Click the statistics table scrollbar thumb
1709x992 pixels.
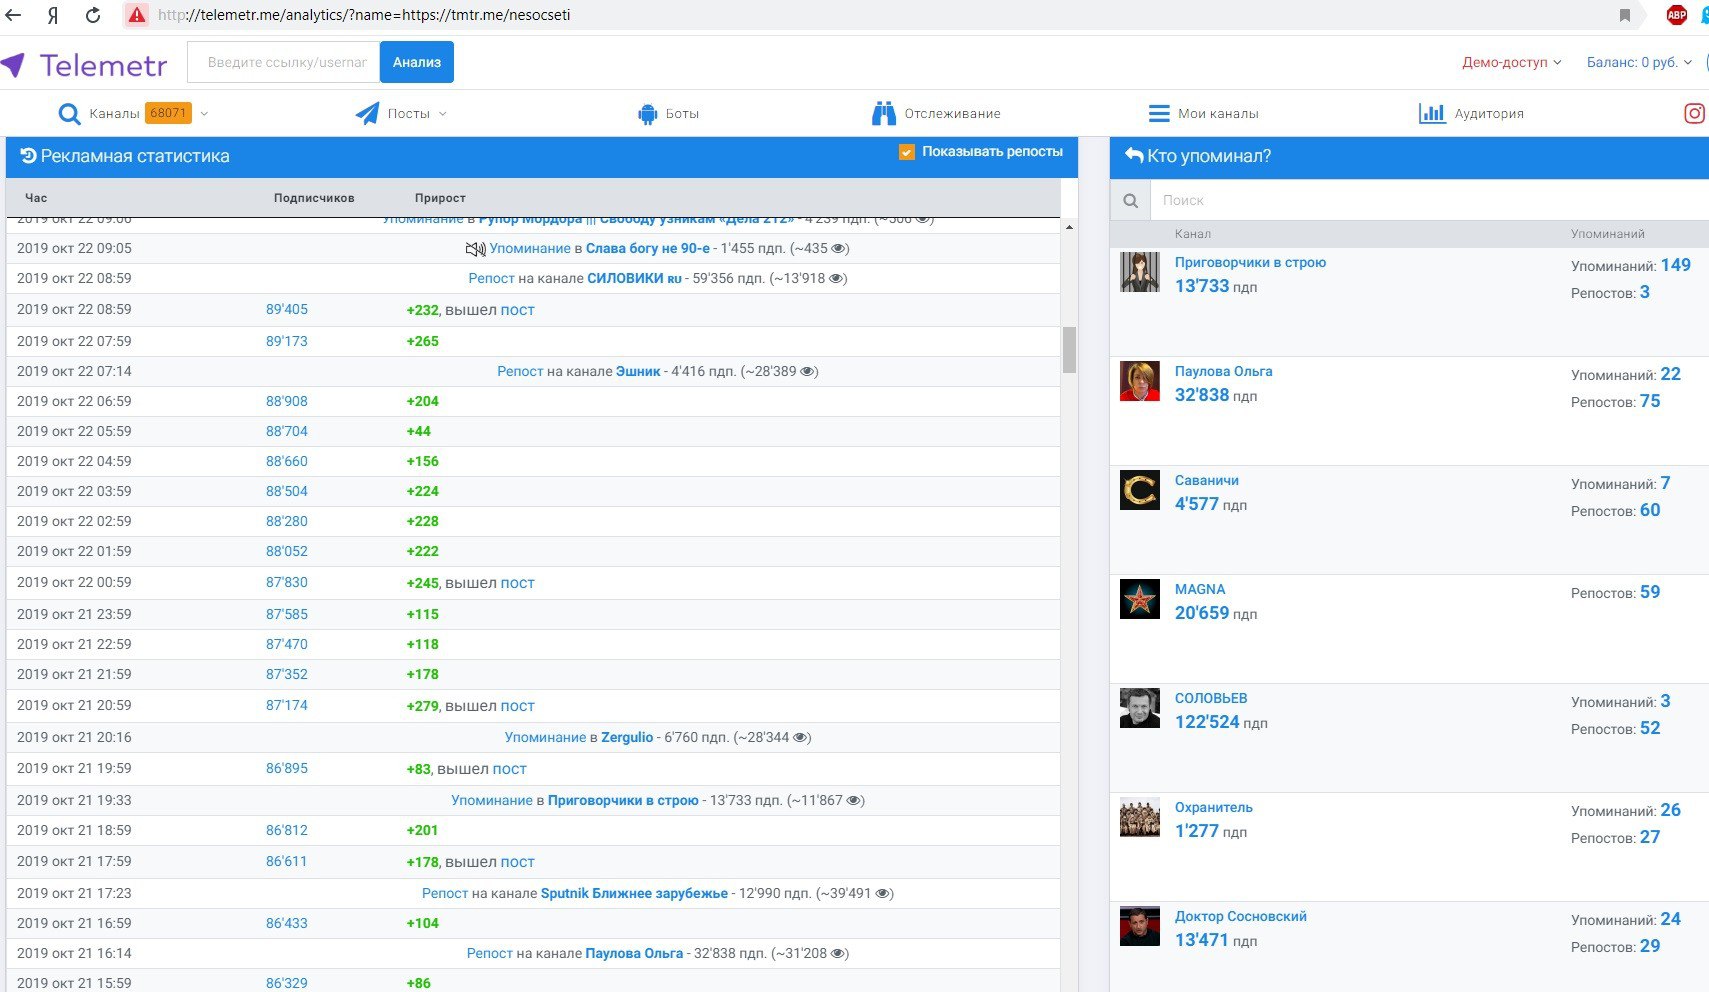pos(1069,350)
